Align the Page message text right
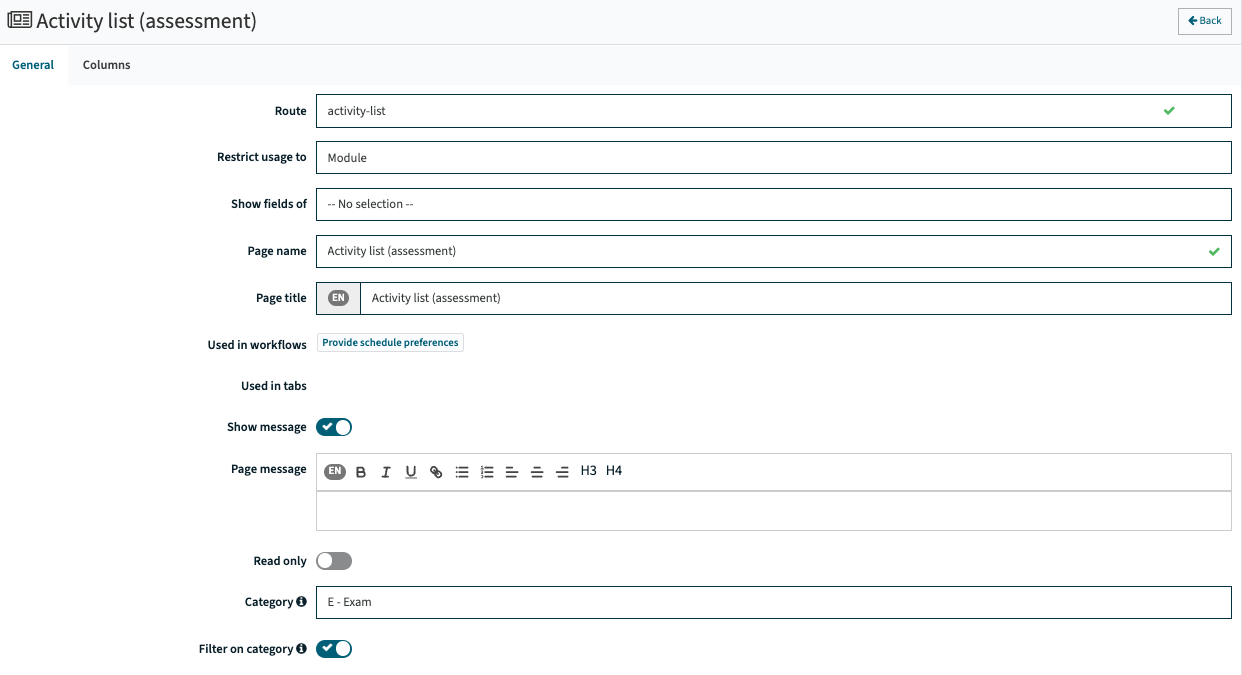This screenshot has height=675, width=1242. point(562,472)
